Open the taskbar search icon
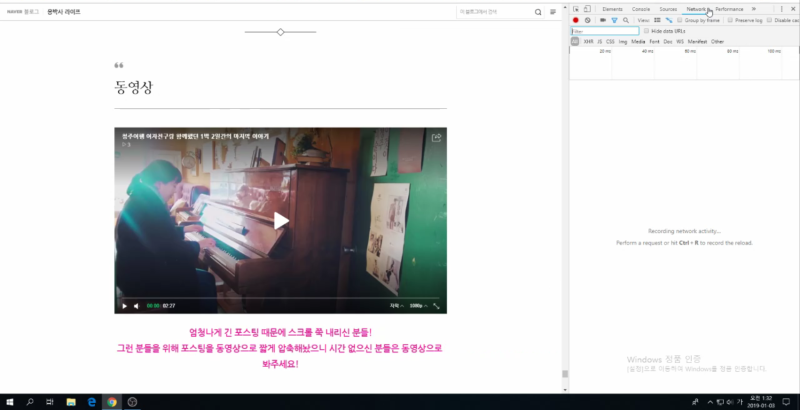The width and height of the screenshot is (800, 410). point(30,402)
